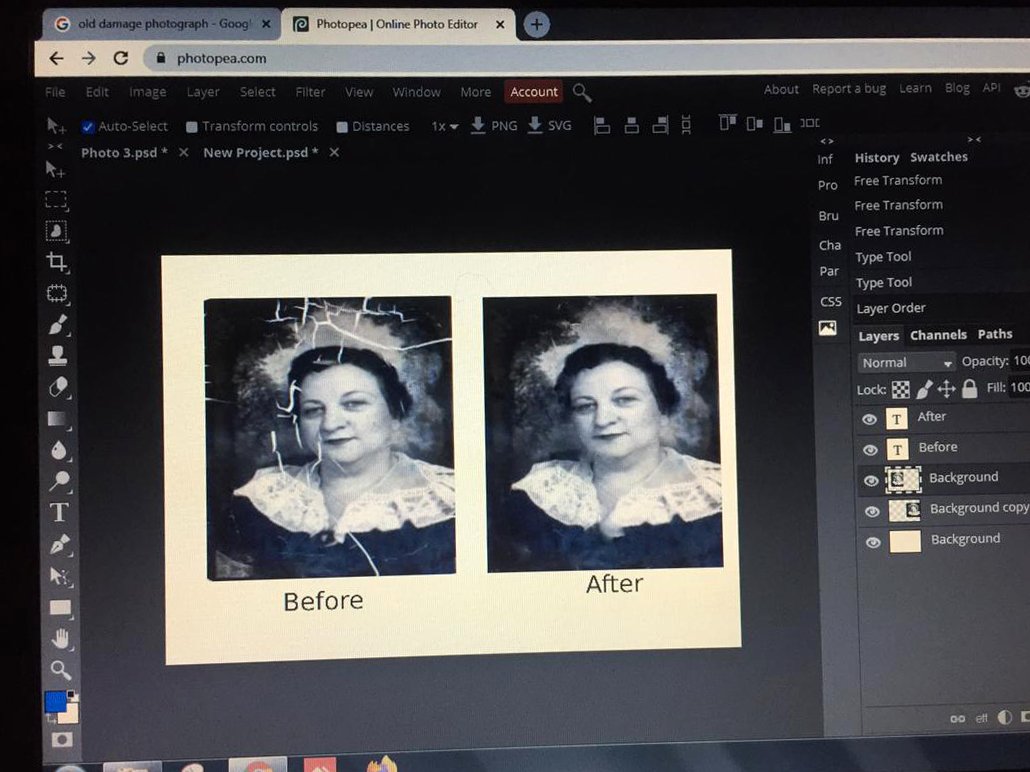Enable the Transform controls checkbox
The image size is (1030, 772).
click(x=192, y=127)
